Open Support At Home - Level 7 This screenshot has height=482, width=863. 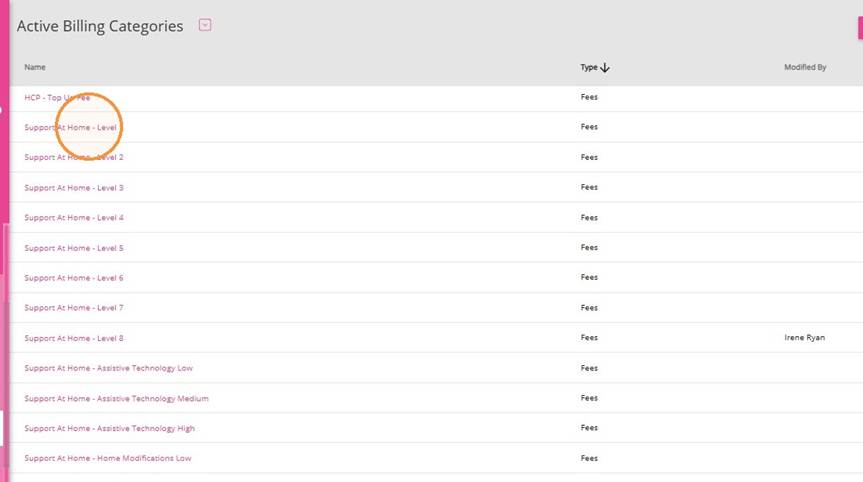coord(74,308)
